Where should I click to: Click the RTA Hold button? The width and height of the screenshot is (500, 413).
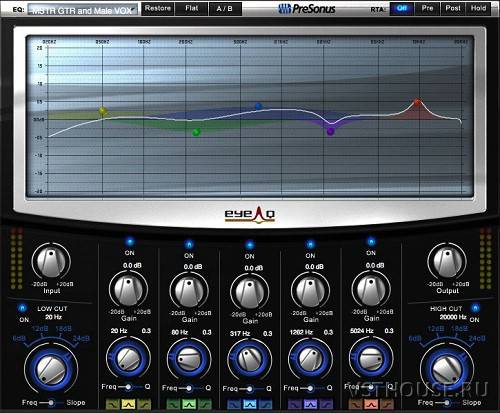(x=478, y=8)
